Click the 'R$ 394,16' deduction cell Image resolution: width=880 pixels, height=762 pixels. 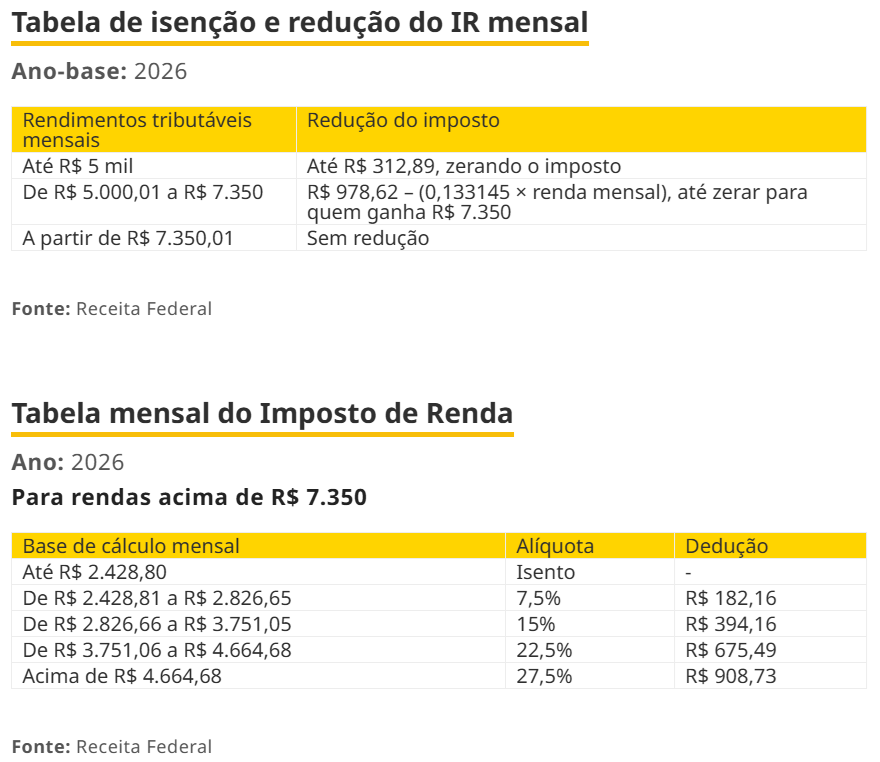click(x=731, y=624)
